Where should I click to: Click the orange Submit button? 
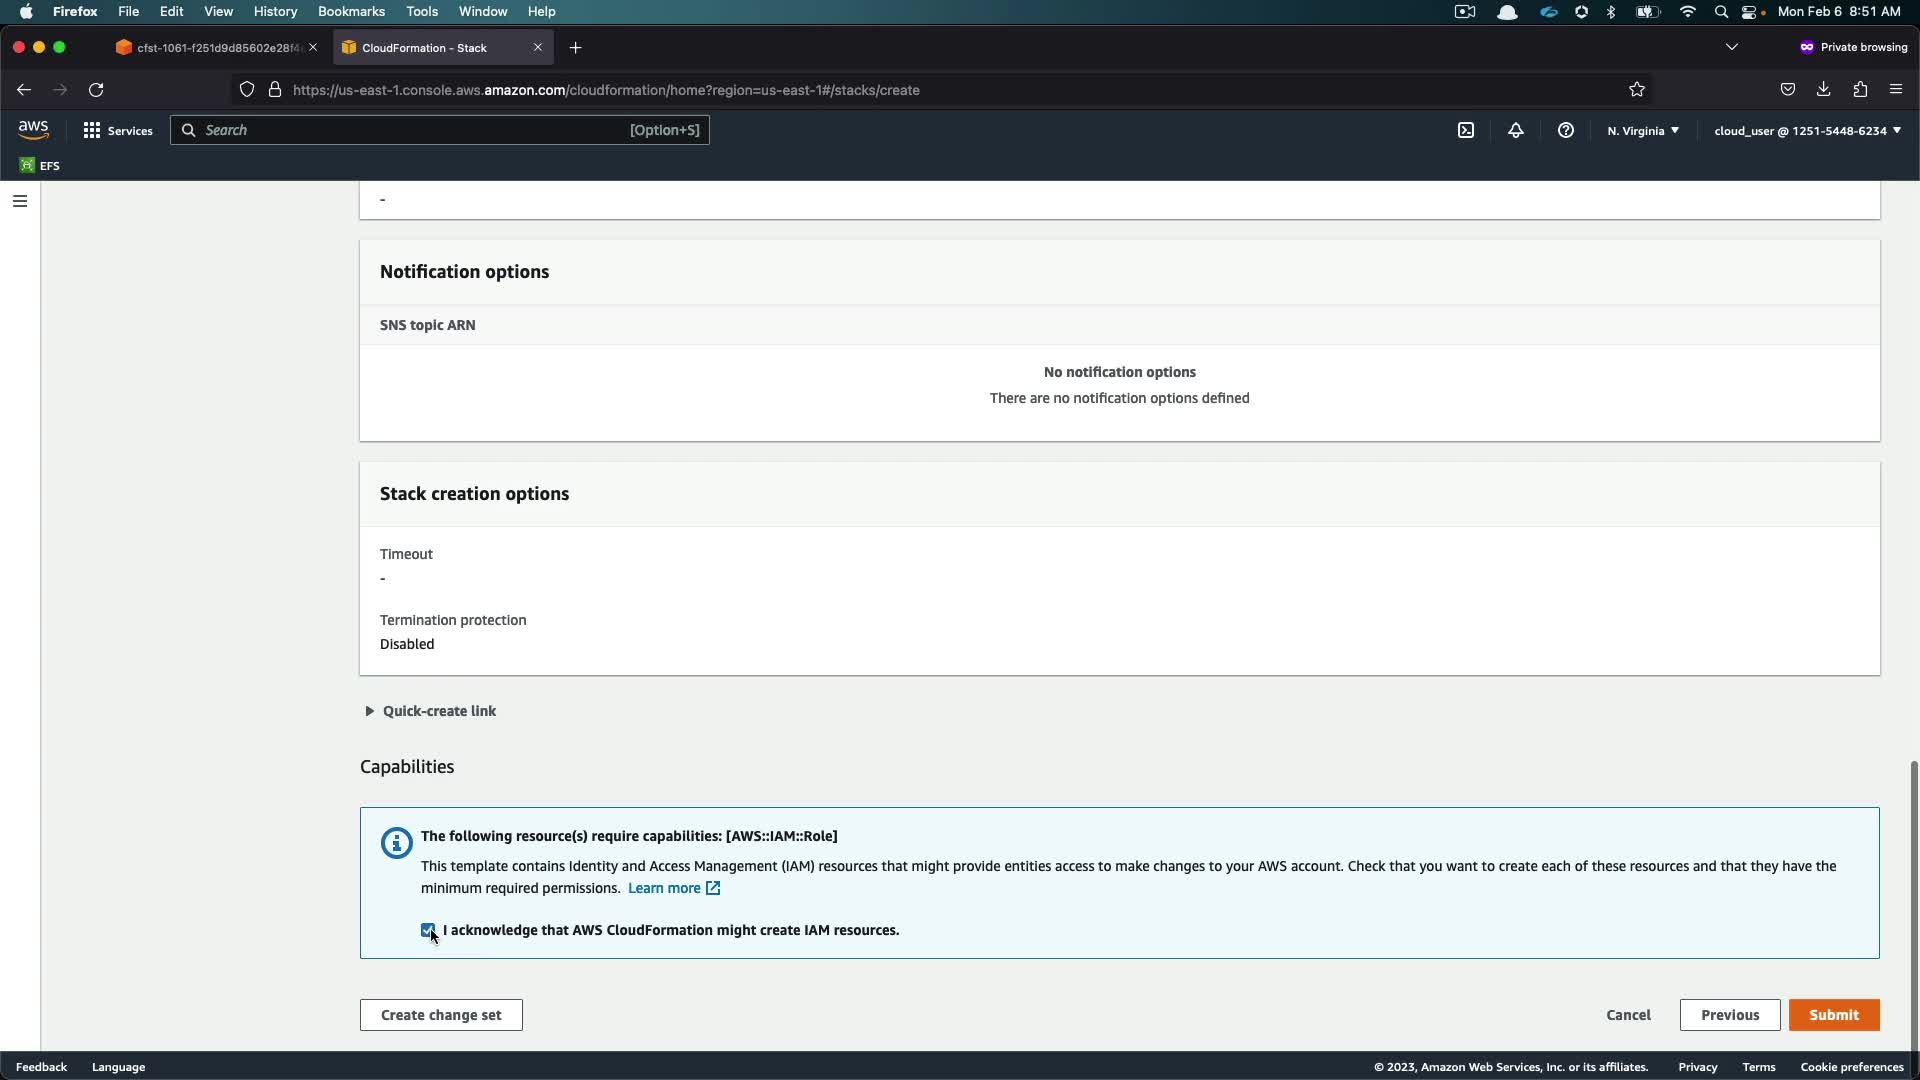pyautogui.click(x=1833, y=1015)
